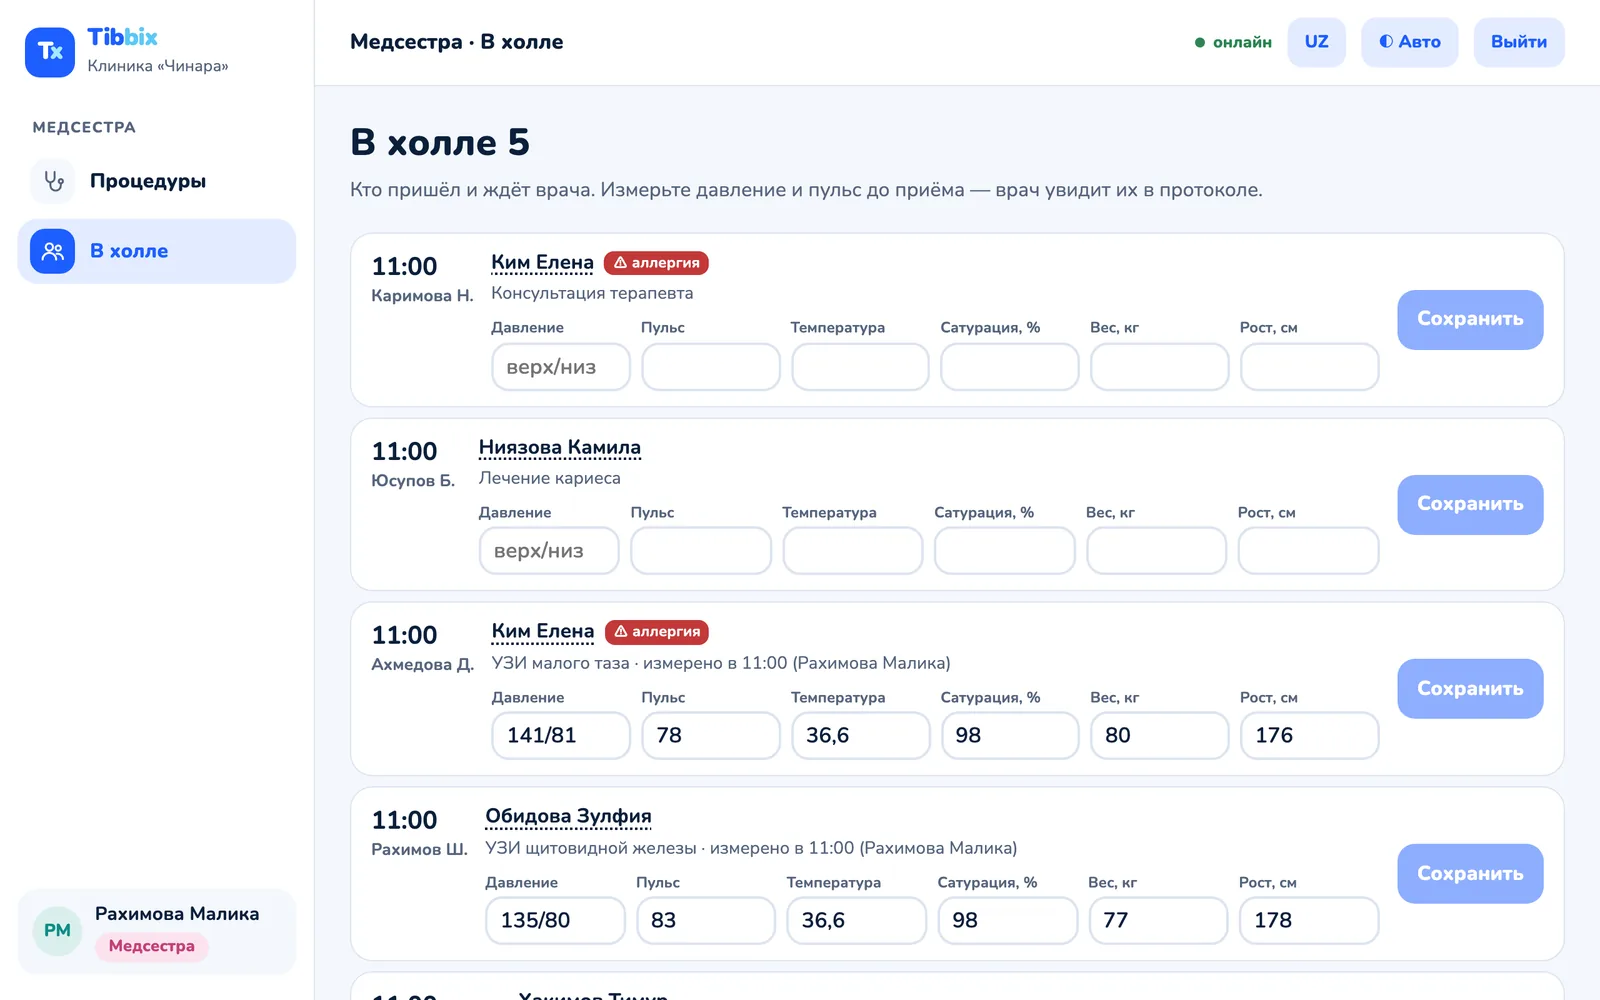Viewport: 1600px width, 1000px height.
Task: Click the weight field showing 80
Action: coord(1160,736)
